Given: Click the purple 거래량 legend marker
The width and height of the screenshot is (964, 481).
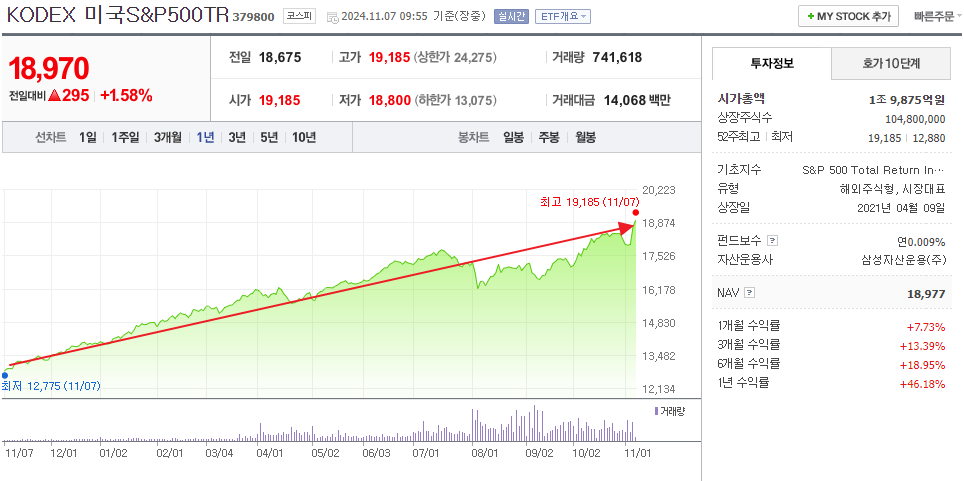Looking at the screenshot, I should click(656, 411).
